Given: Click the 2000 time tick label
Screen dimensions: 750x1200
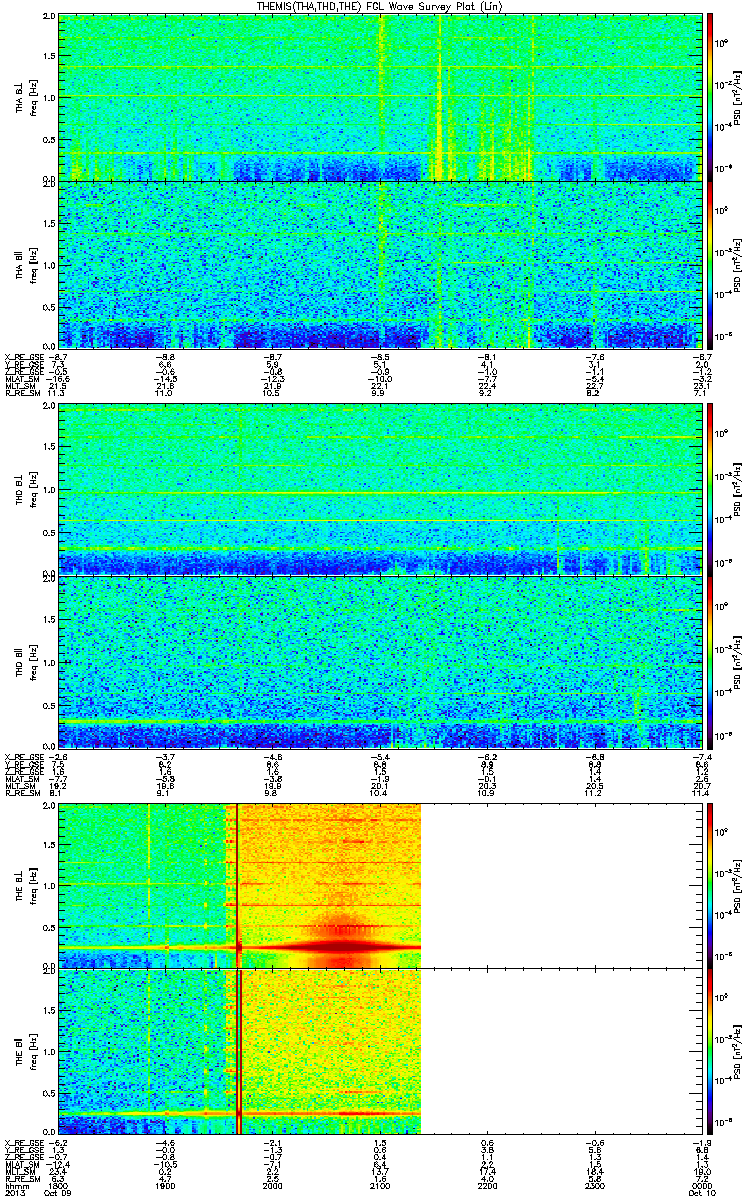Looking at the screenshot, I should pos(272,1184).
